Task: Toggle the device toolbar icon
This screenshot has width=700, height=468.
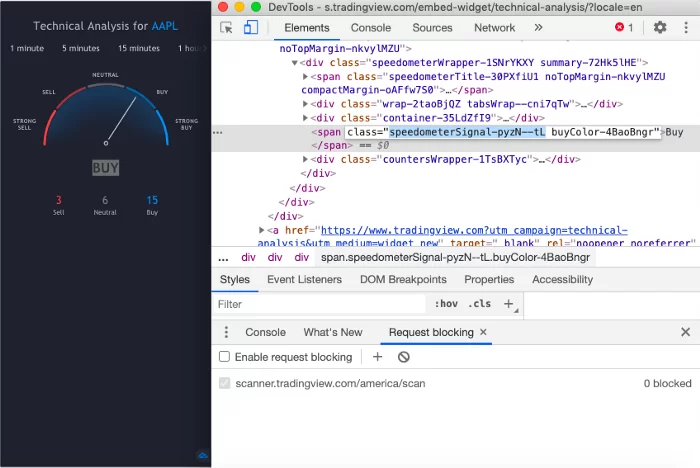Action: pyautogui.click(x=251, y=28)
